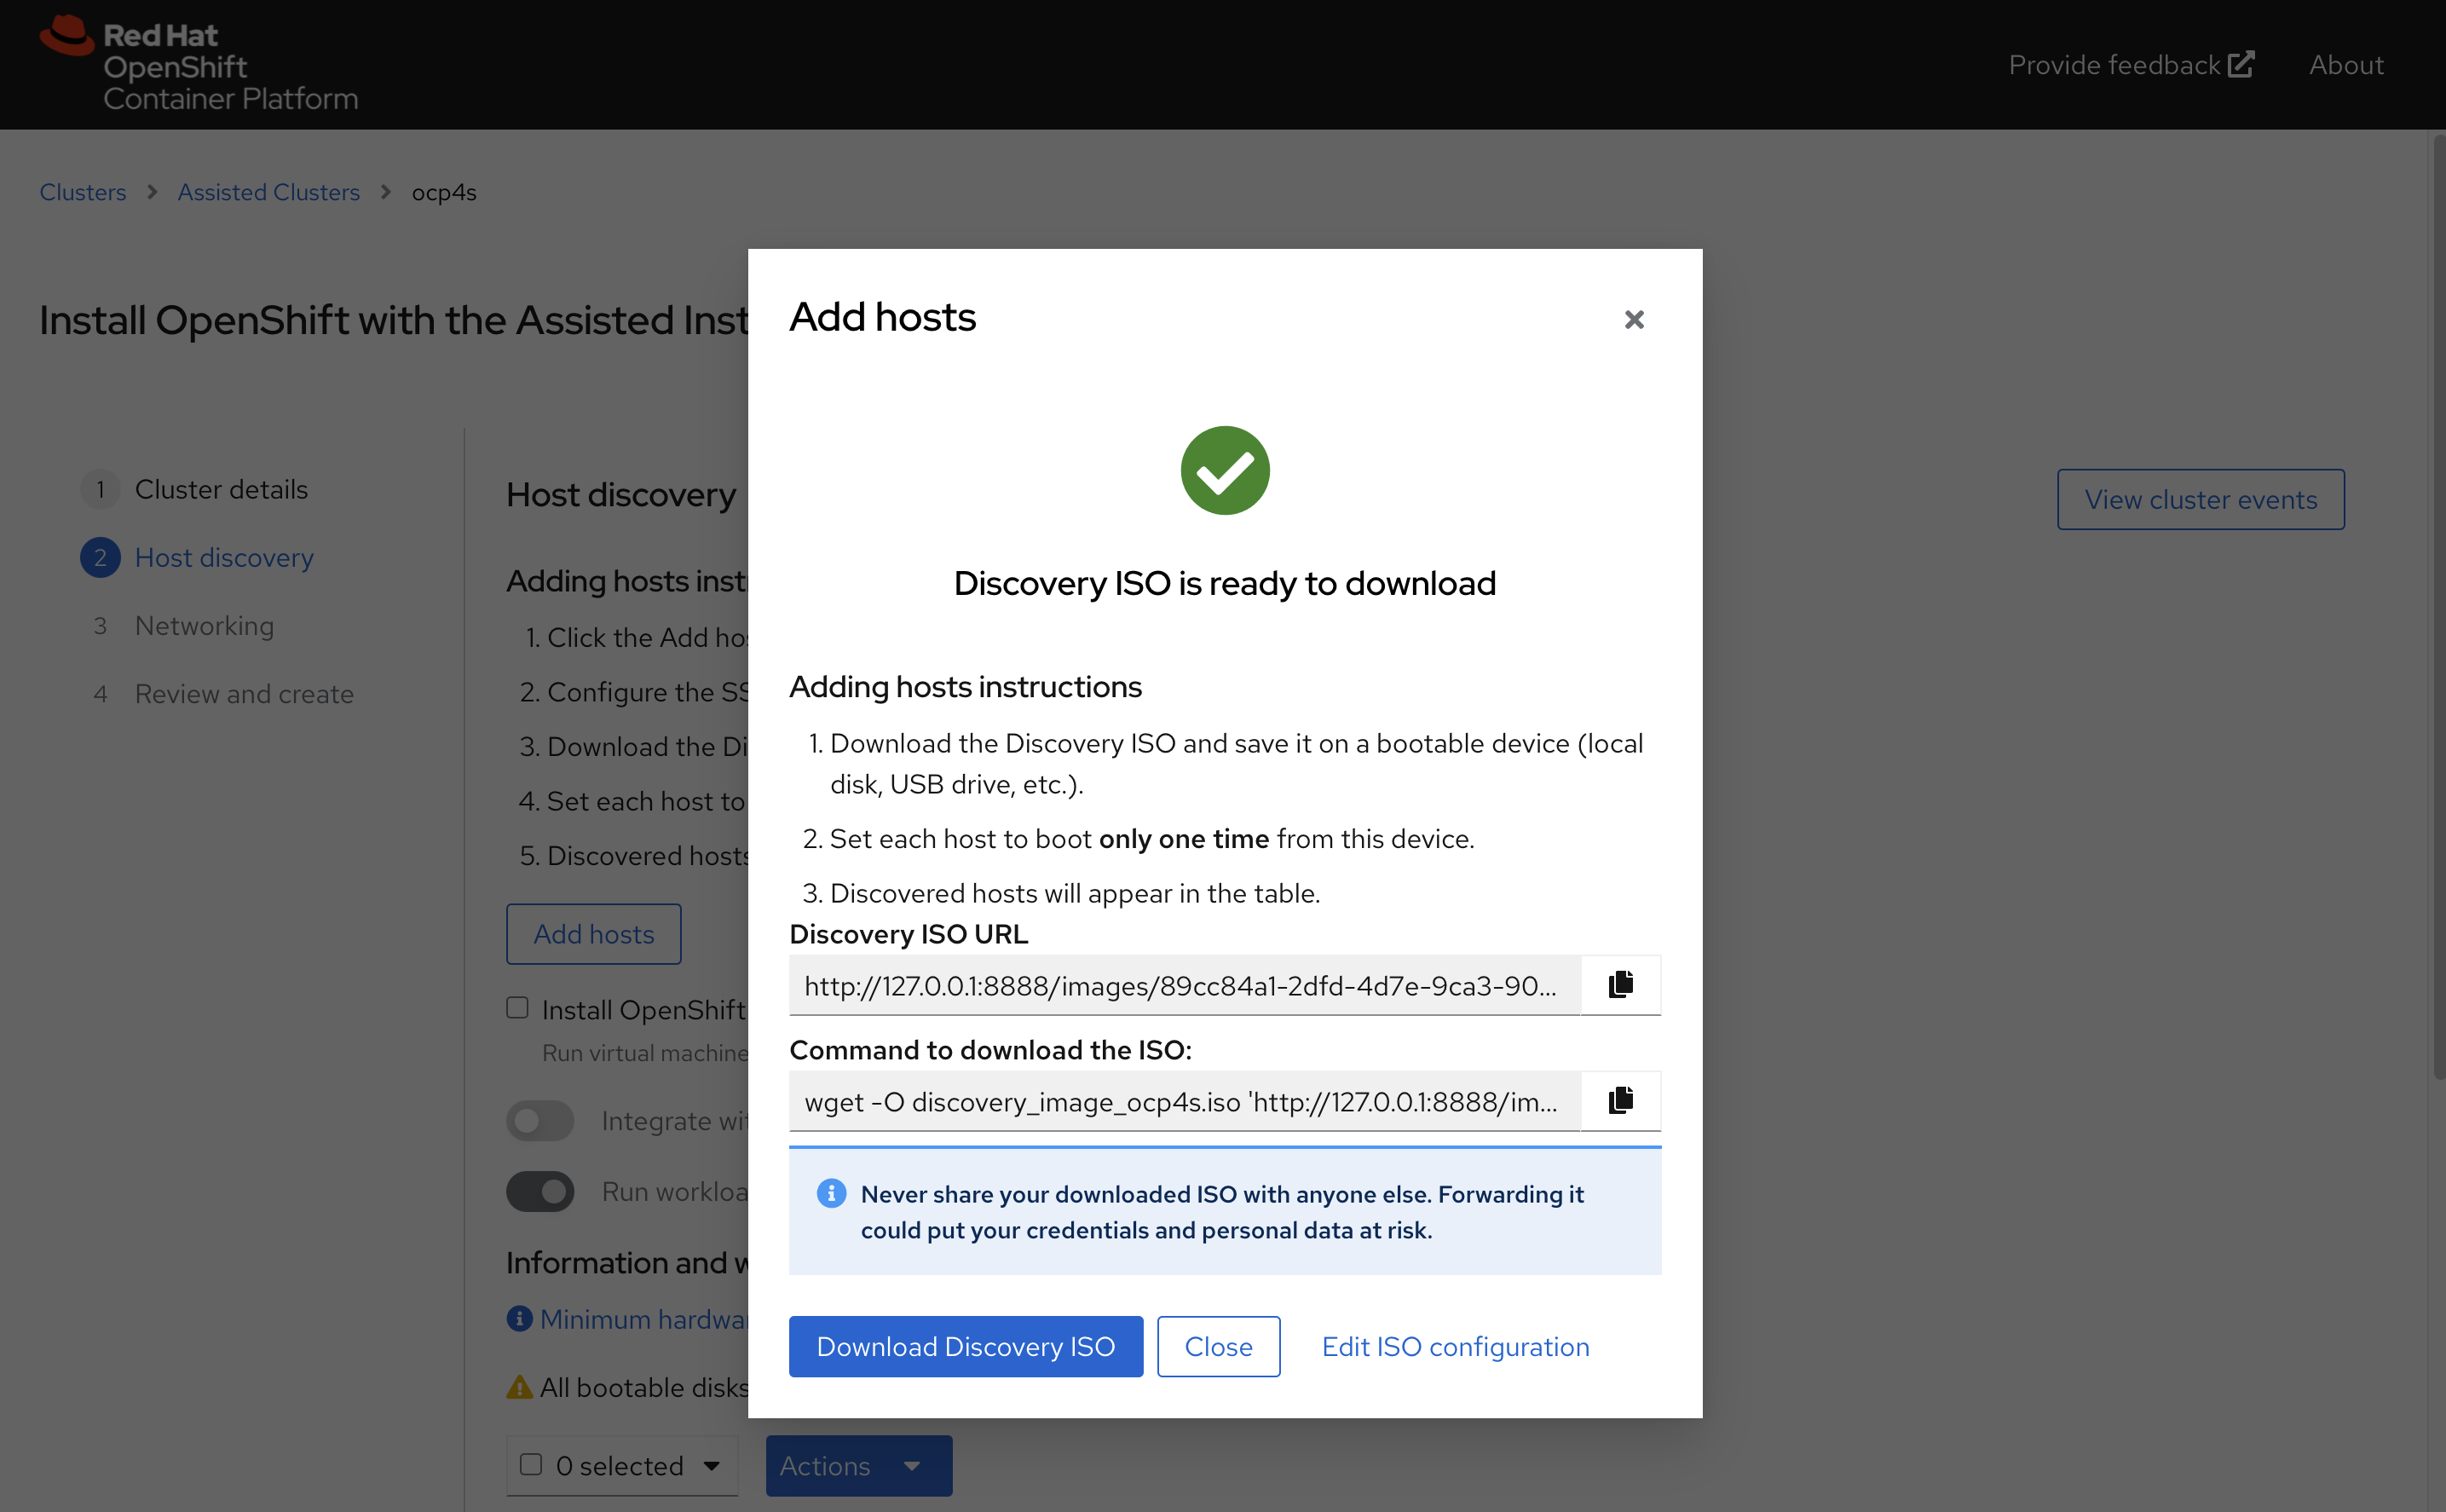Open the About menu item
Image resolution: width=2446 pixels, height=1512 pixels.
[2346, 65]
